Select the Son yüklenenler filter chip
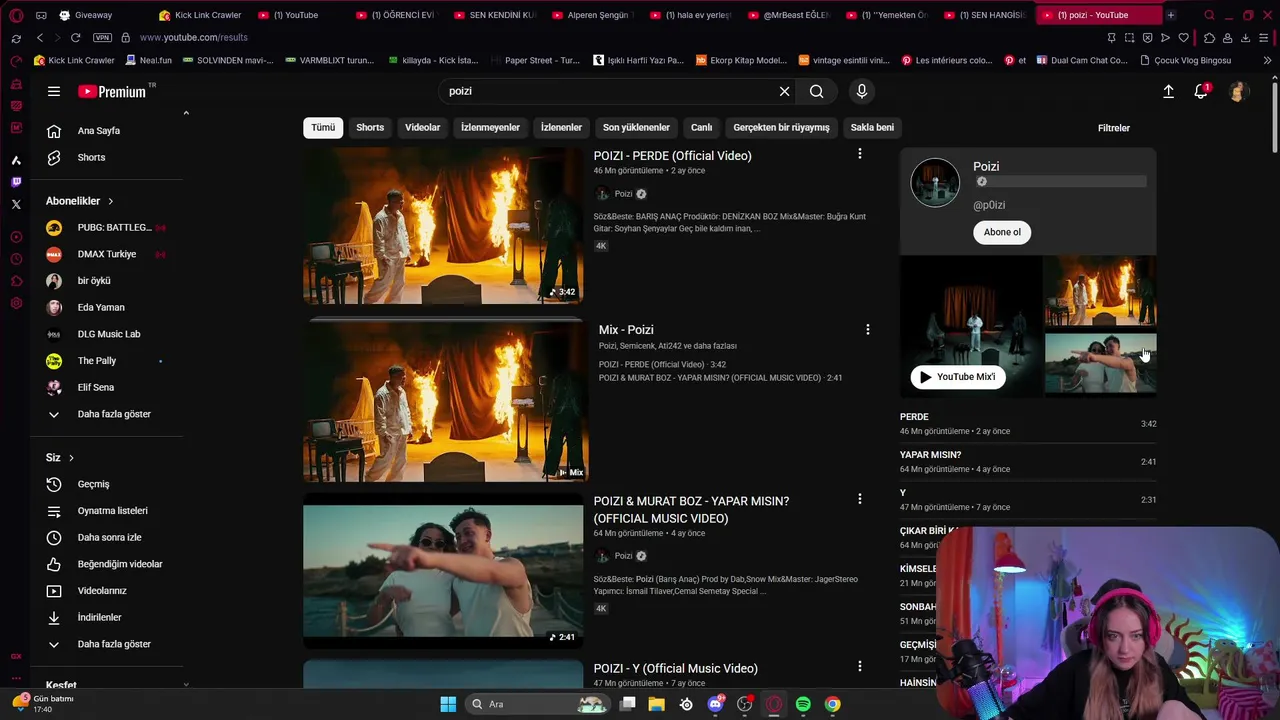The height and width of the screenshot is (720, 1280). point(636,127)
